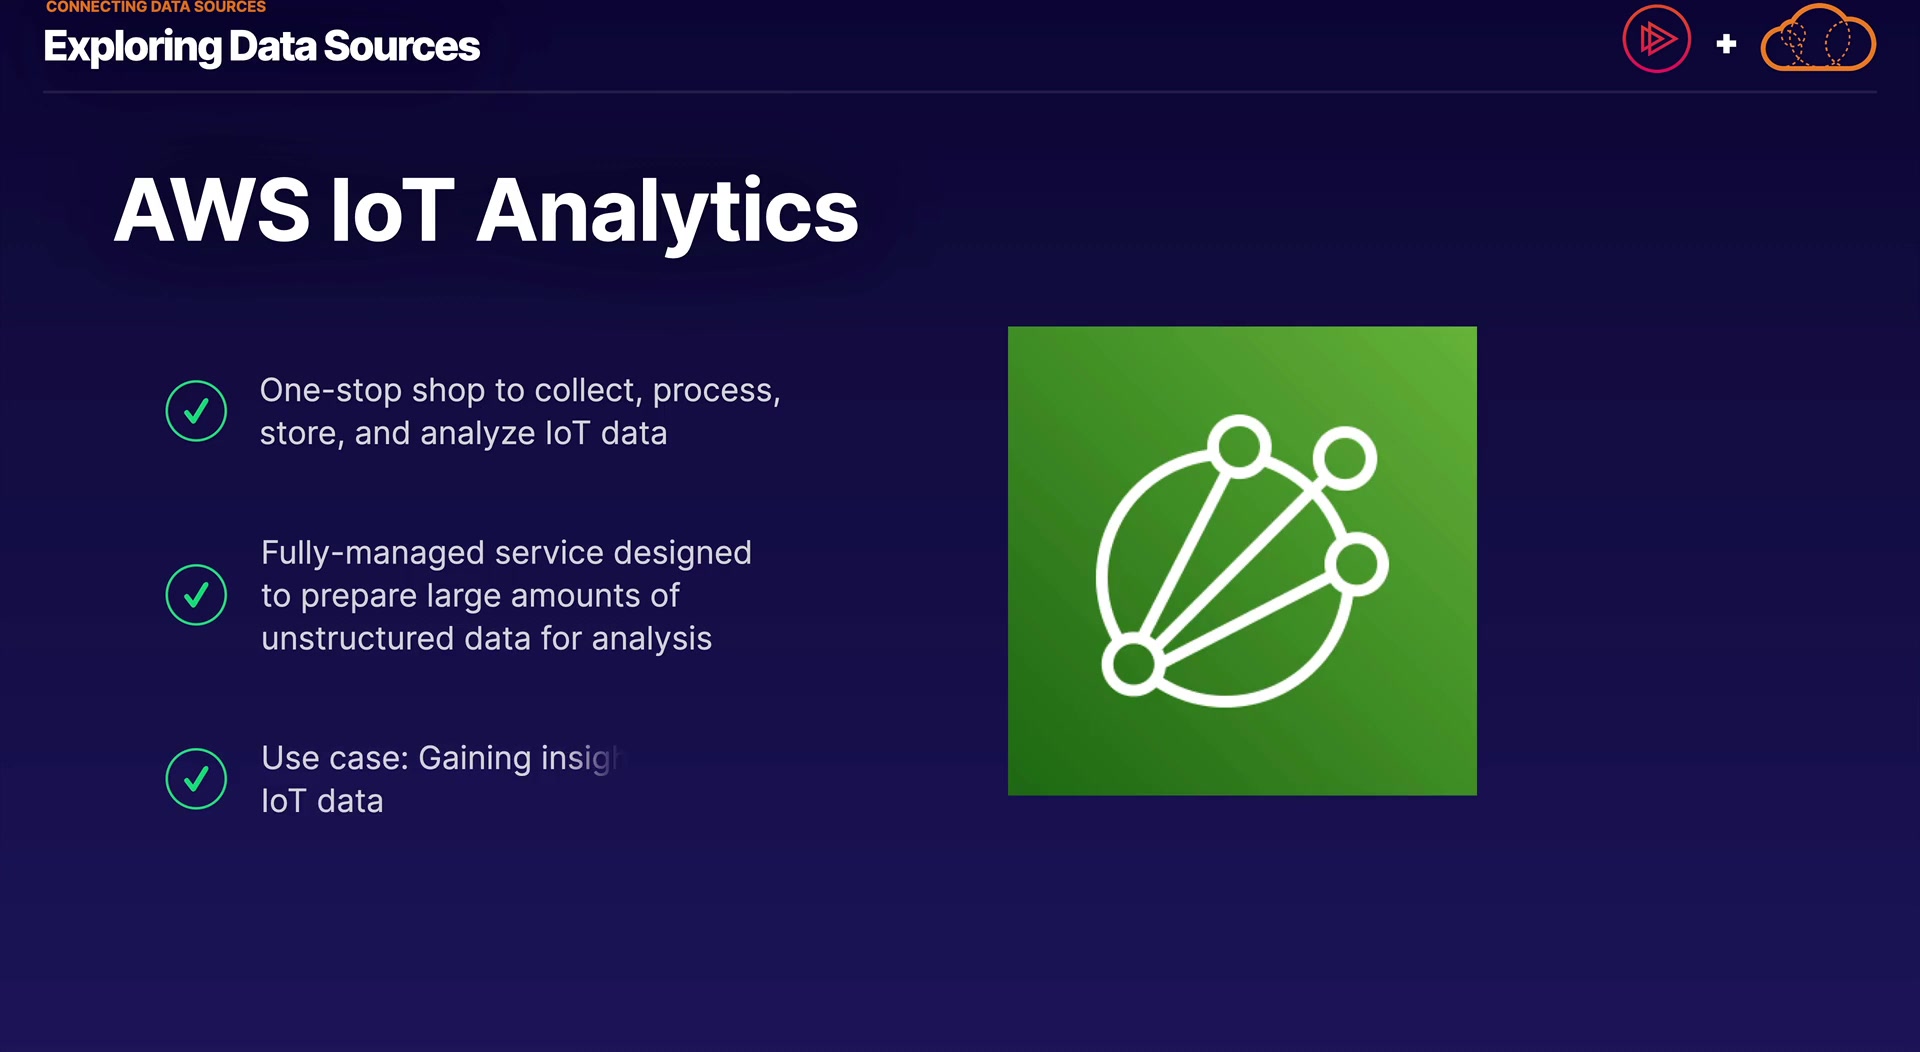Viewport: 1920px width, 1052px height.
Task: Click the "CONNECTING DATA SOURCES" section label
Action: (156, 7)
